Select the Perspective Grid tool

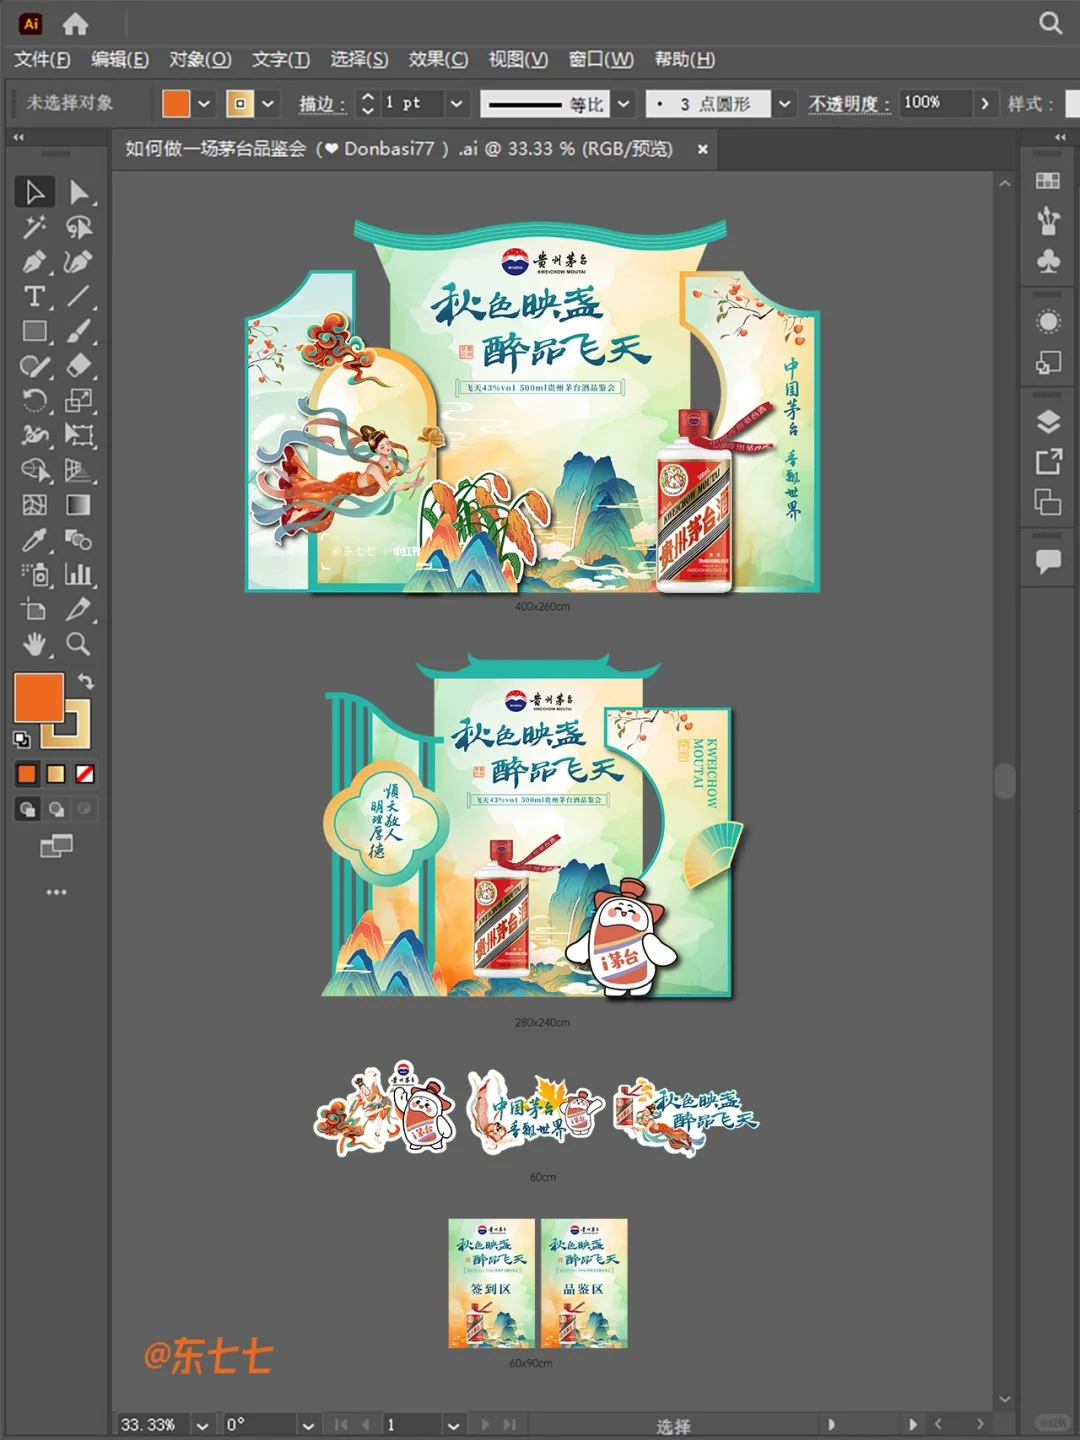coord(79,470)
